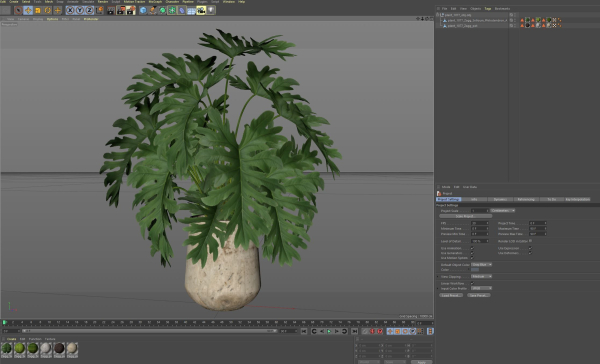Add a deformer object

[182, 10]
